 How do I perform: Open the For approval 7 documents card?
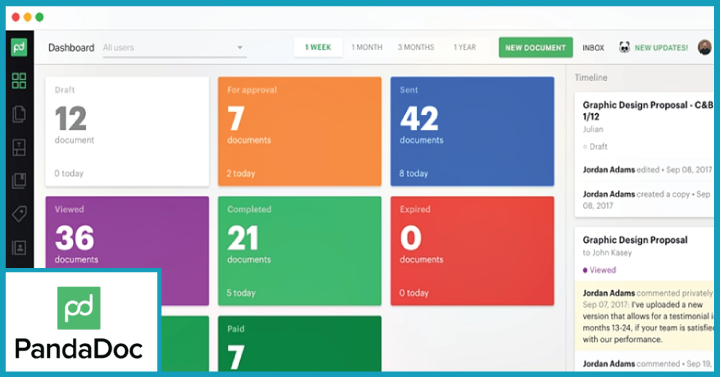tap(299, 131)
